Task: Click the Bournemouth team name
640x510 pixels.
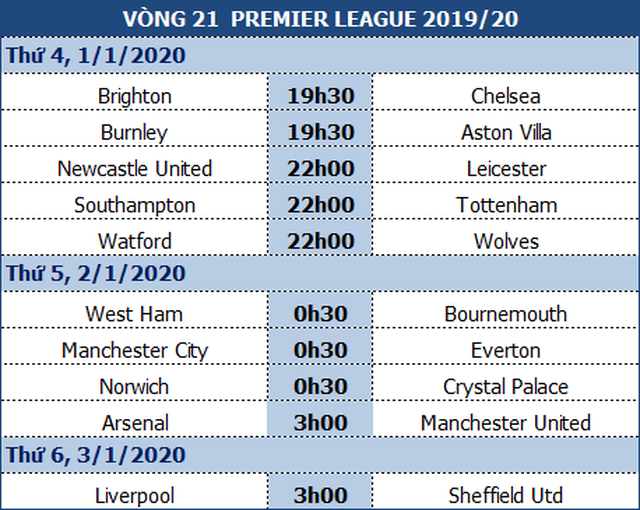Action: 506,314
